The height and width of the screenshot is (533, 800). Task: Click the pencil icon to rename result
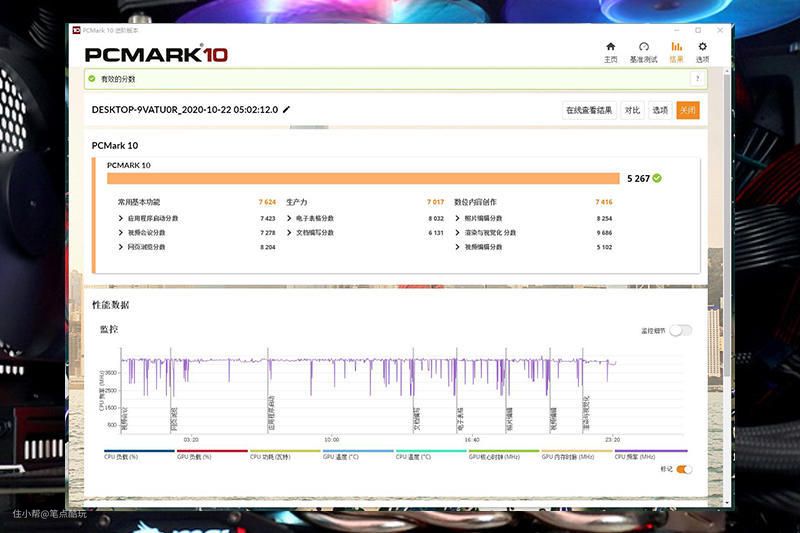pos(287,110)
